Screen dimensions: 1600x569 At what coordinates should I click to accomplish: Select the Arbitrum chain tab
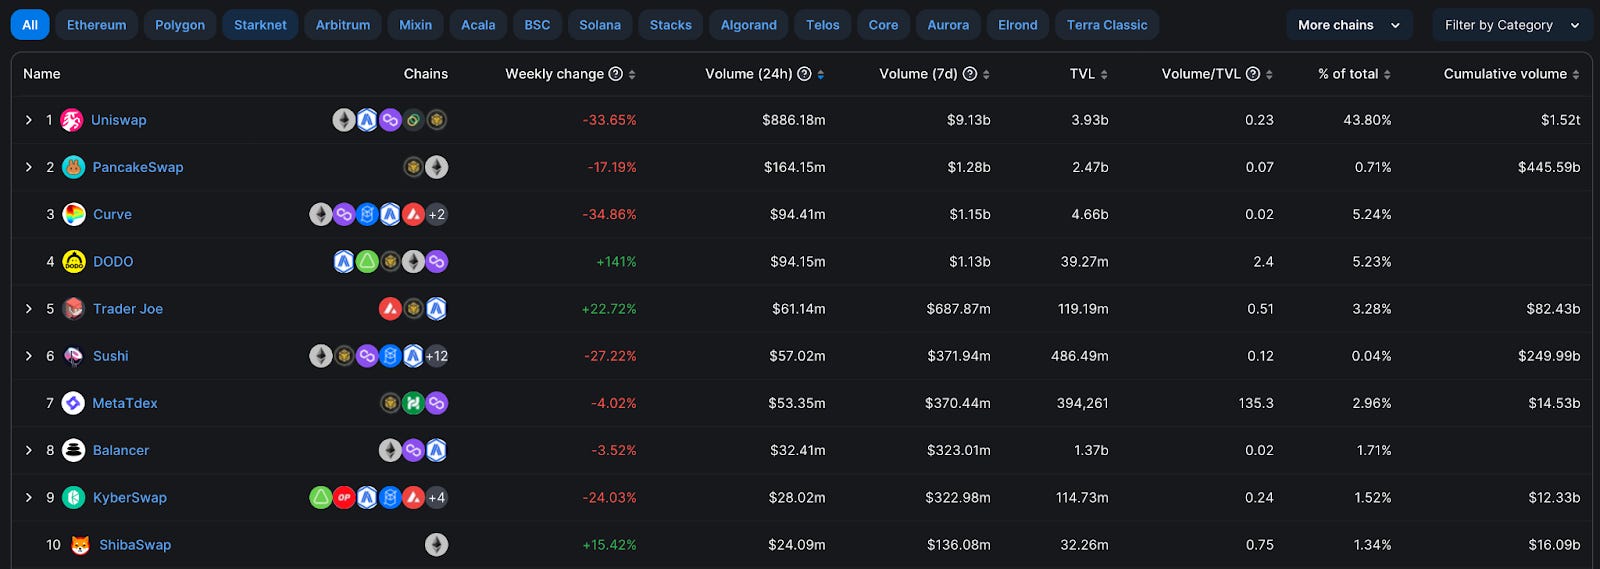point(343,25)
